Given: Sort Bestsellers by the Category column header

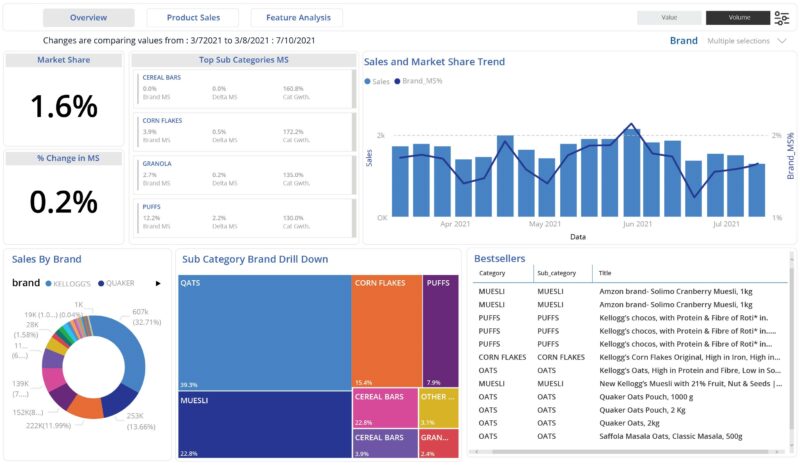Looking at the screenshot, I should pyautogui.click(x=492, y=272).
